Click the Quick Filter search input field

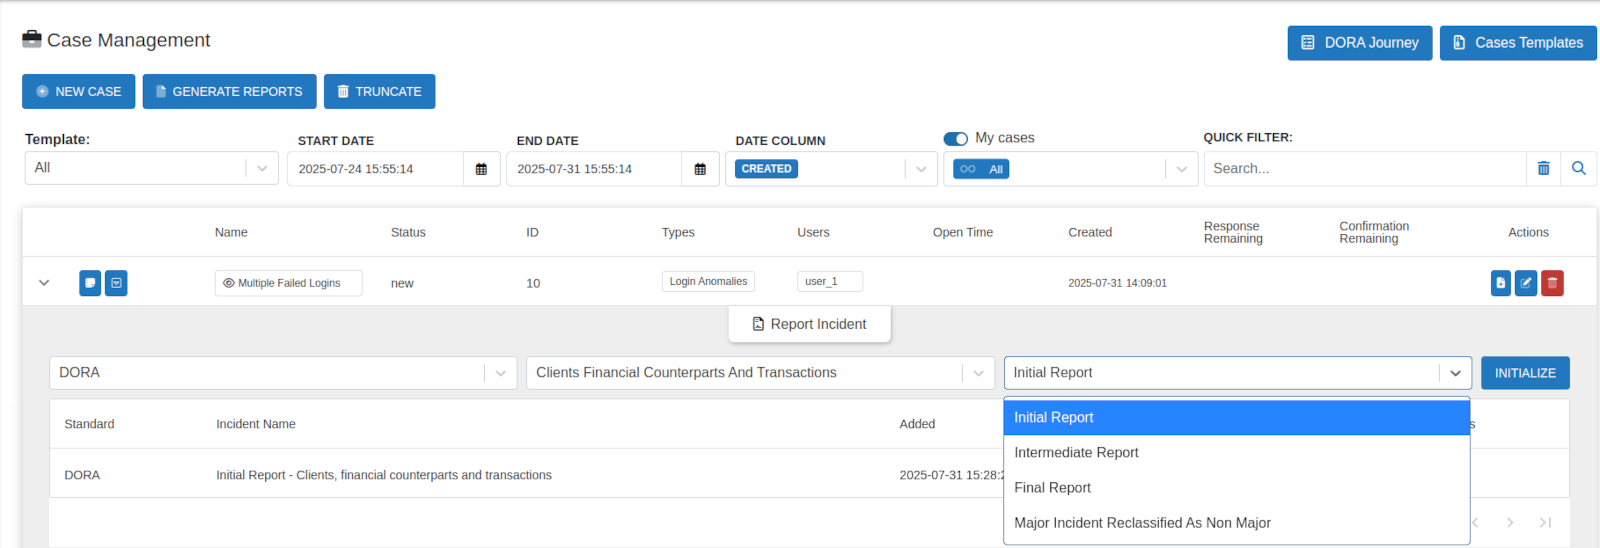pos(1364,168)
